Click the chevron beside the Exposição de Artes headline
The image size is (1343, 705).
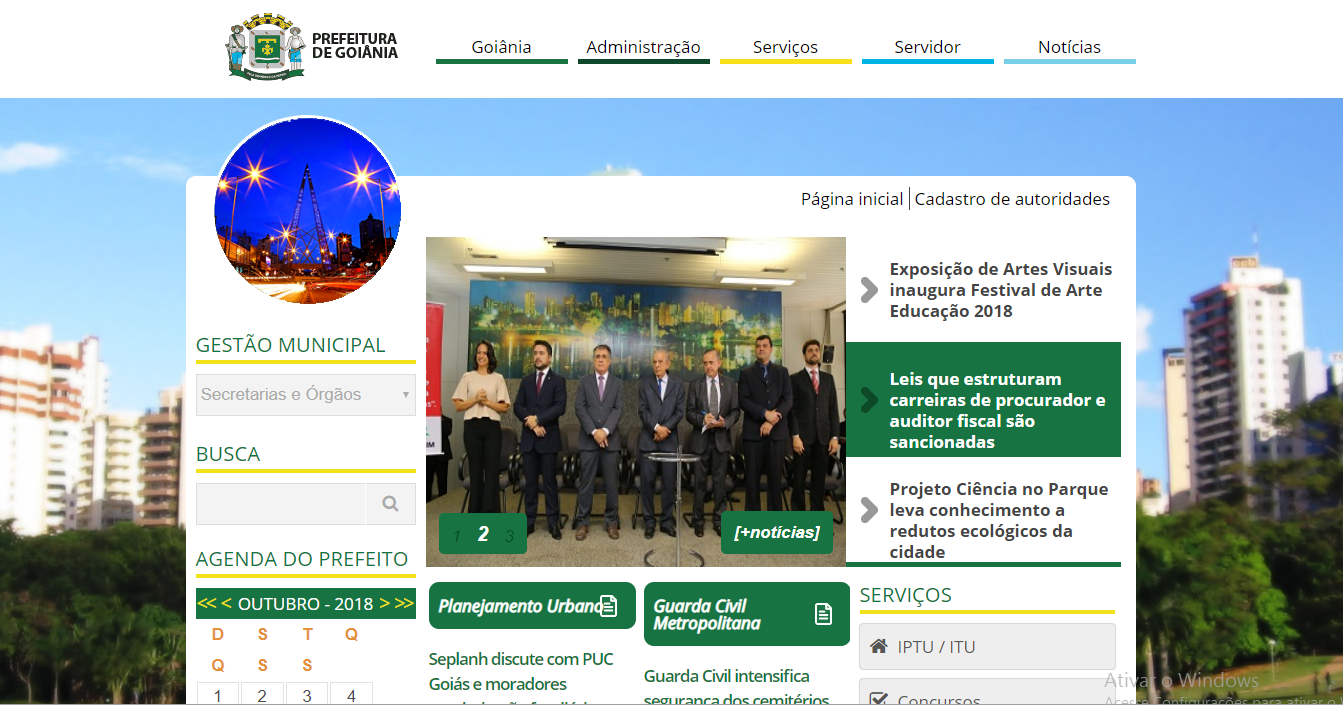[x=867, y=289]
